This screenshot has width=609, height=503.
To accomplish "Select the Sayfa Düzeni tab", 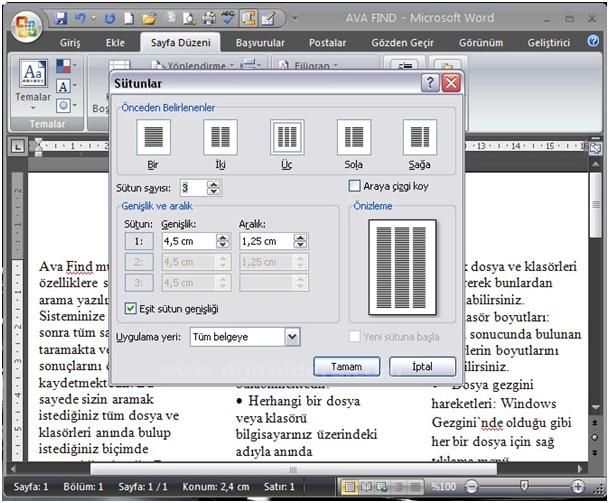I will tap(181, 43).
